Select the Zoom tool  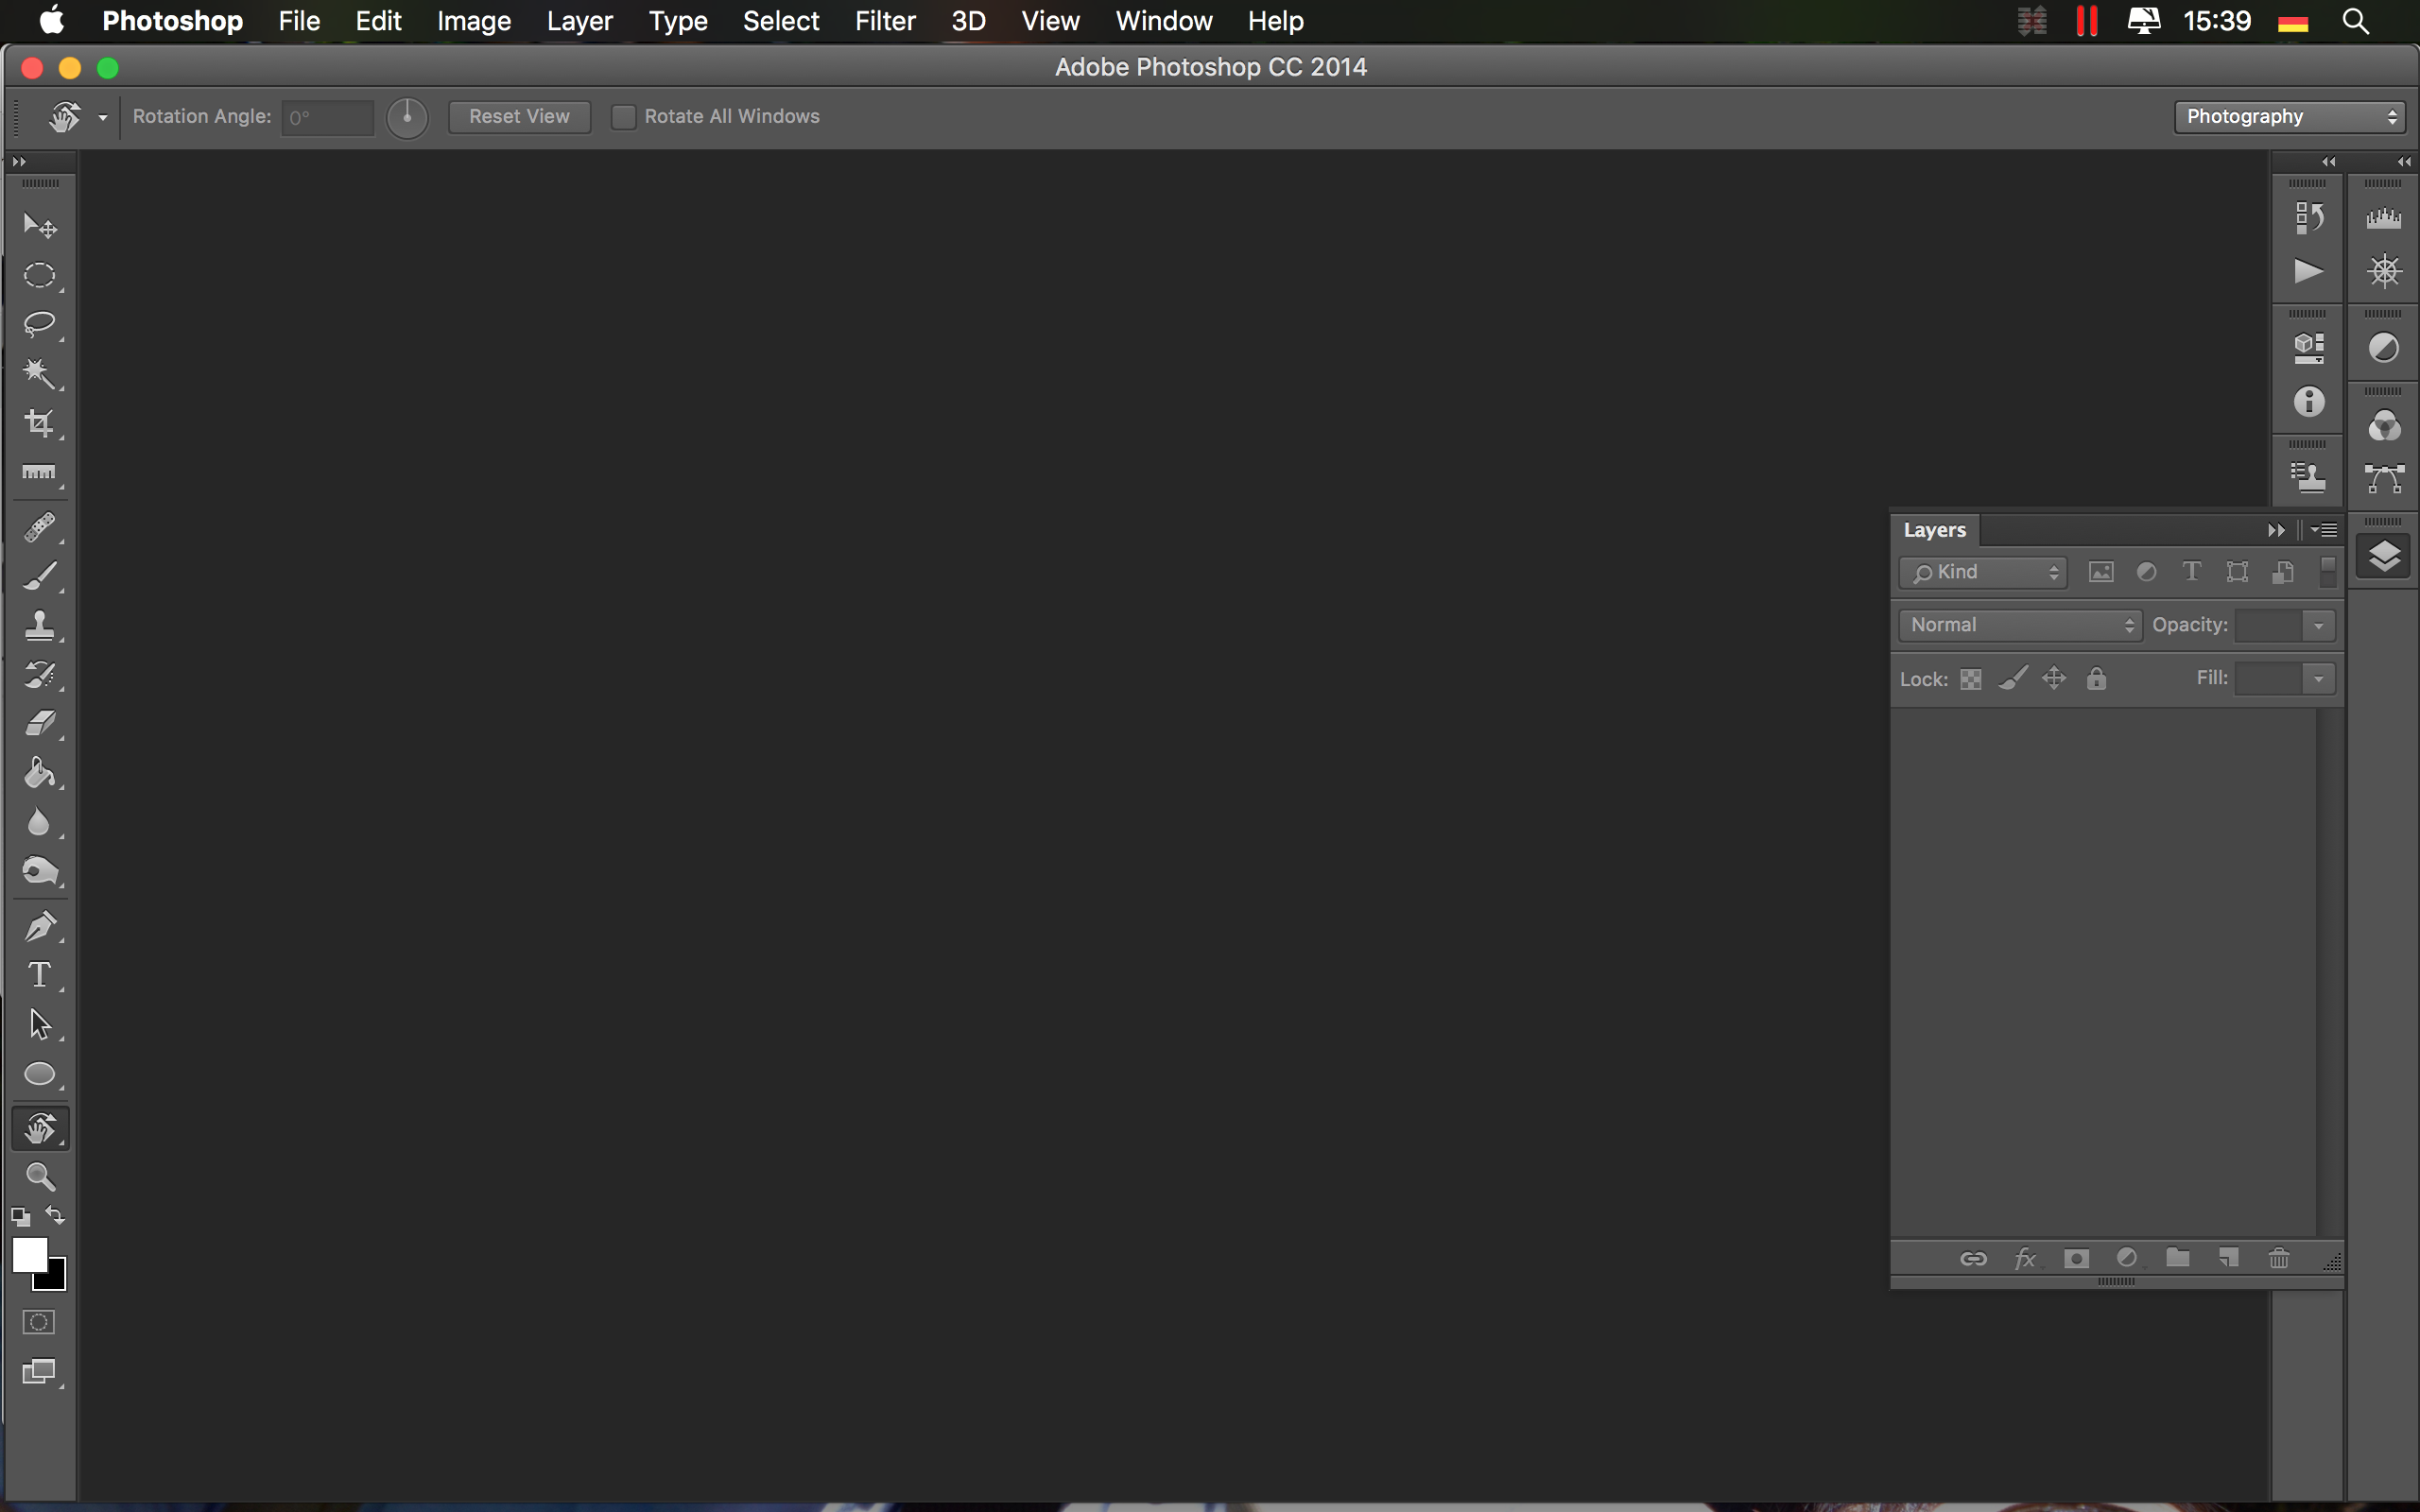tap(40, 1177)
